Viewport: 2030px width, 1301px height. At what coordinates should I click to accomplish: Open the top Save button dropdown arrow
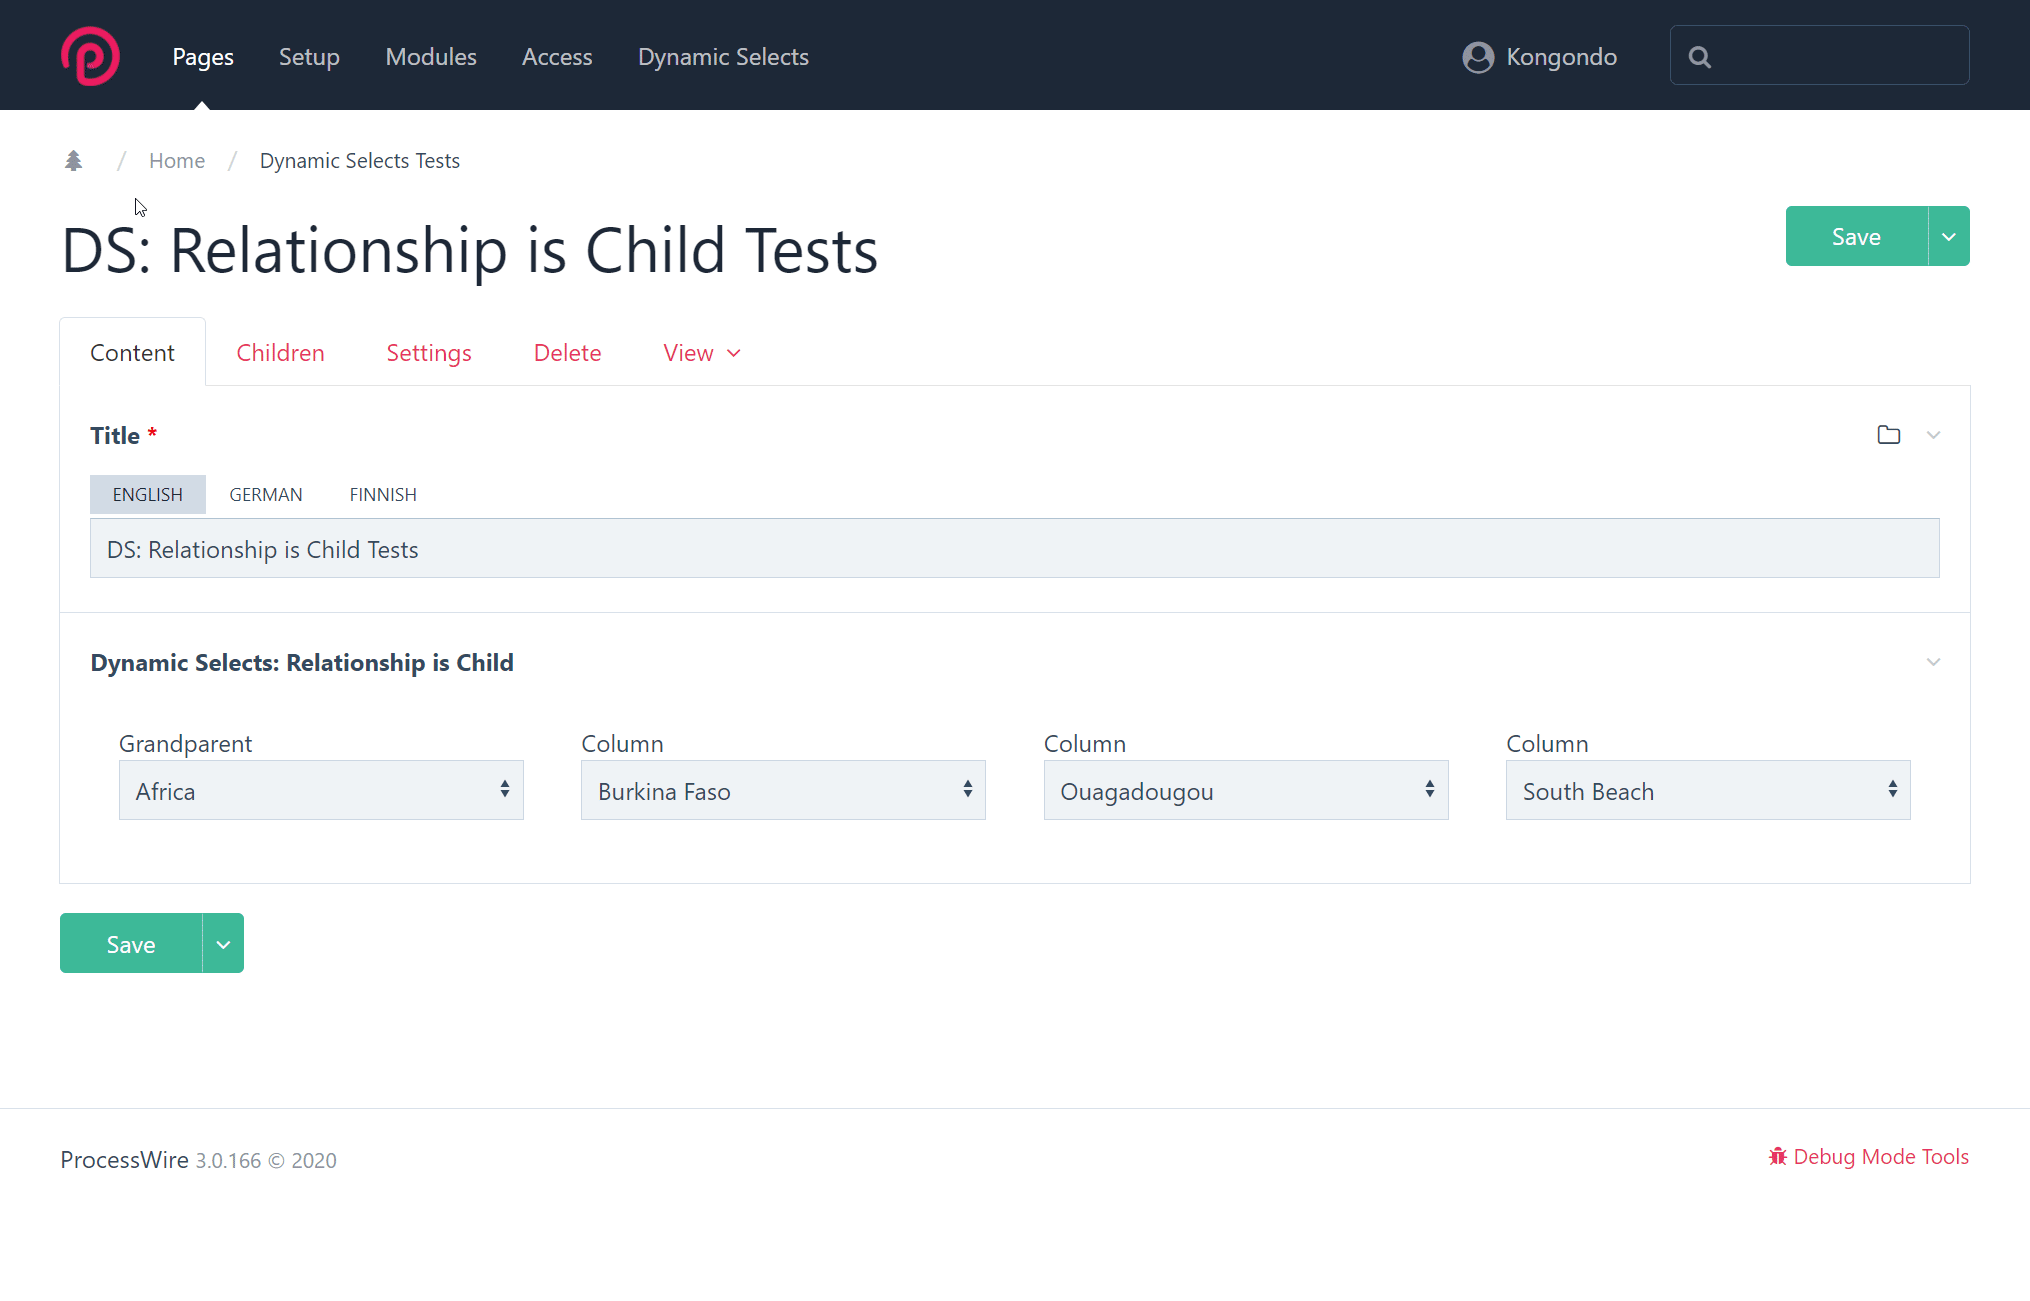1948,237
